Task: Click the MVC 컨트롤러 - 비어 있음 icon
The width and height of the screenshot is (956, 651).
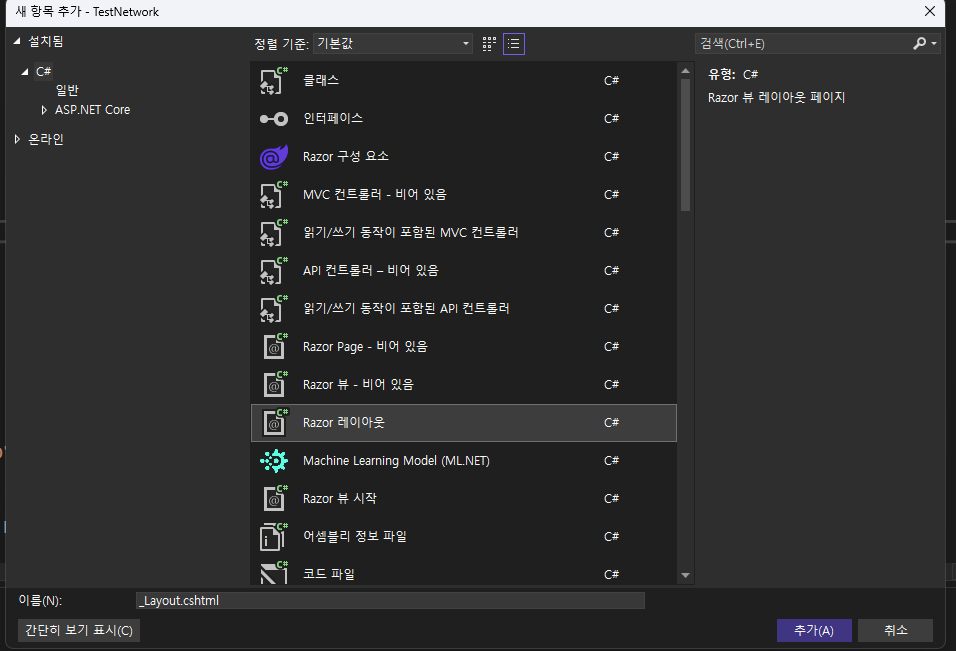Action: pyautogui.click(x=274, y=194)
